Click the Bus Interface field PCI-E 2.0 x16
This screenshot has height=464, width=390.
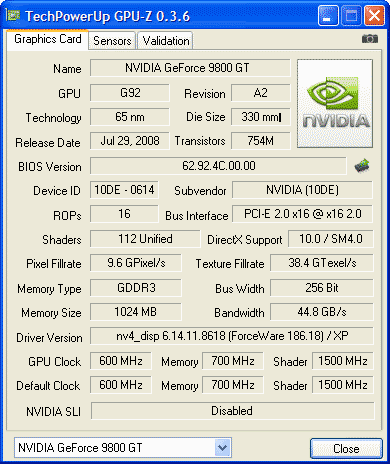(x=302, y=214)
